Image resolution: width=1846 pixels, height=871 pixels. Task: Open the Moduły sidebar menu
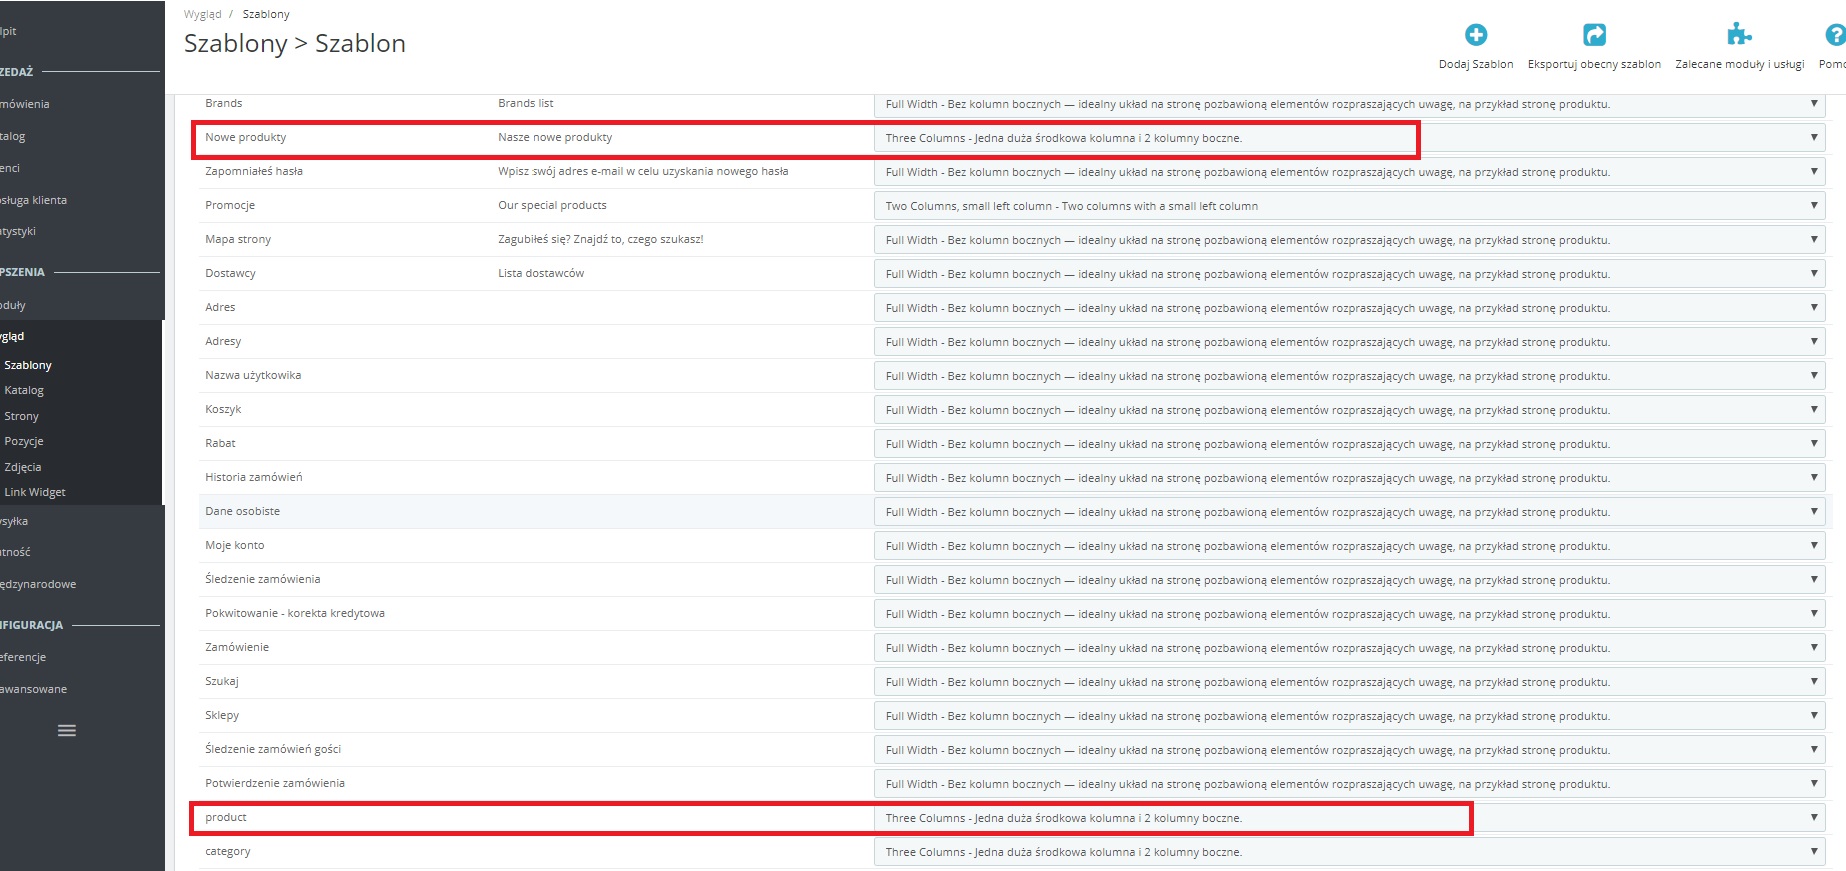pos(13,305)
